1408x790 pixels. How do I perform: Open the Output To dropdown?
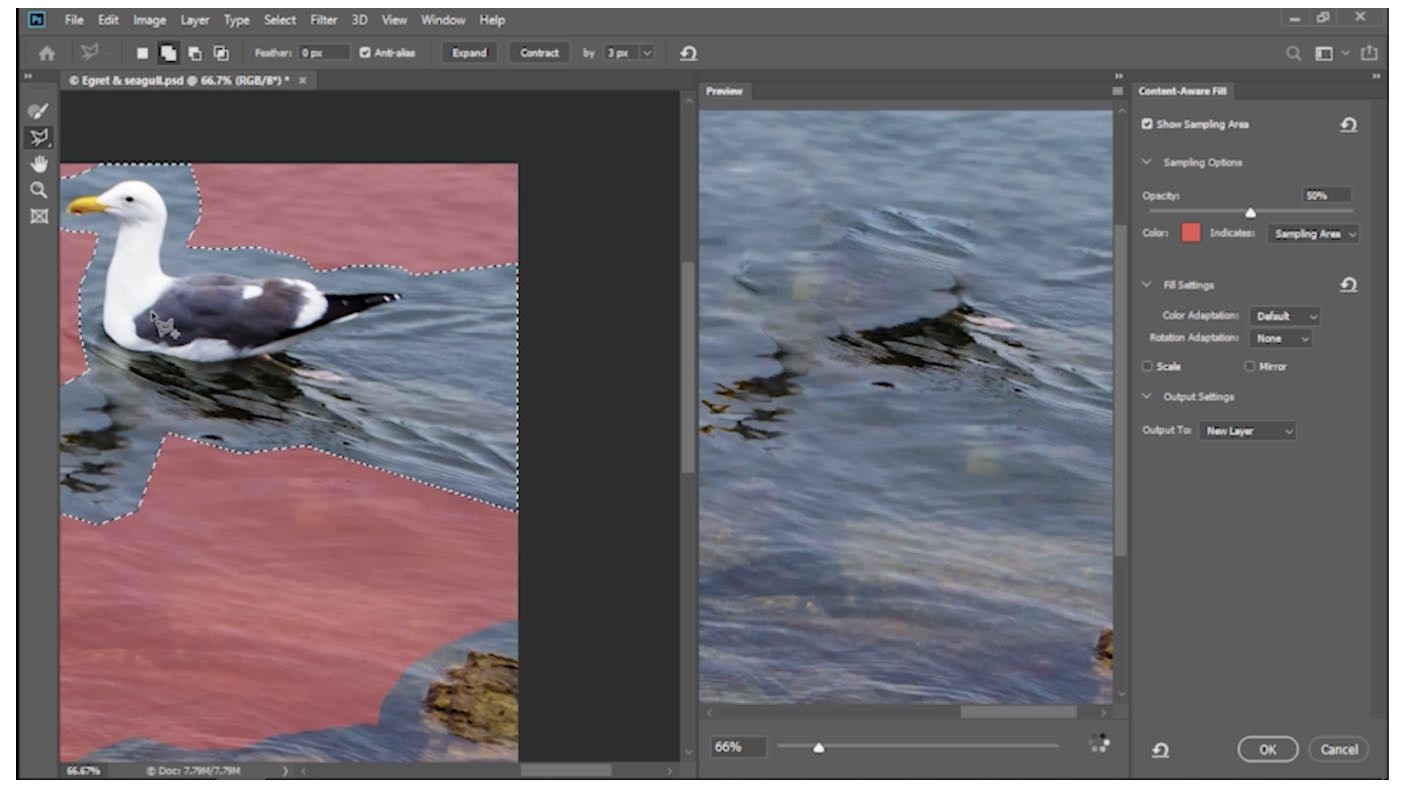point(1246,430)
